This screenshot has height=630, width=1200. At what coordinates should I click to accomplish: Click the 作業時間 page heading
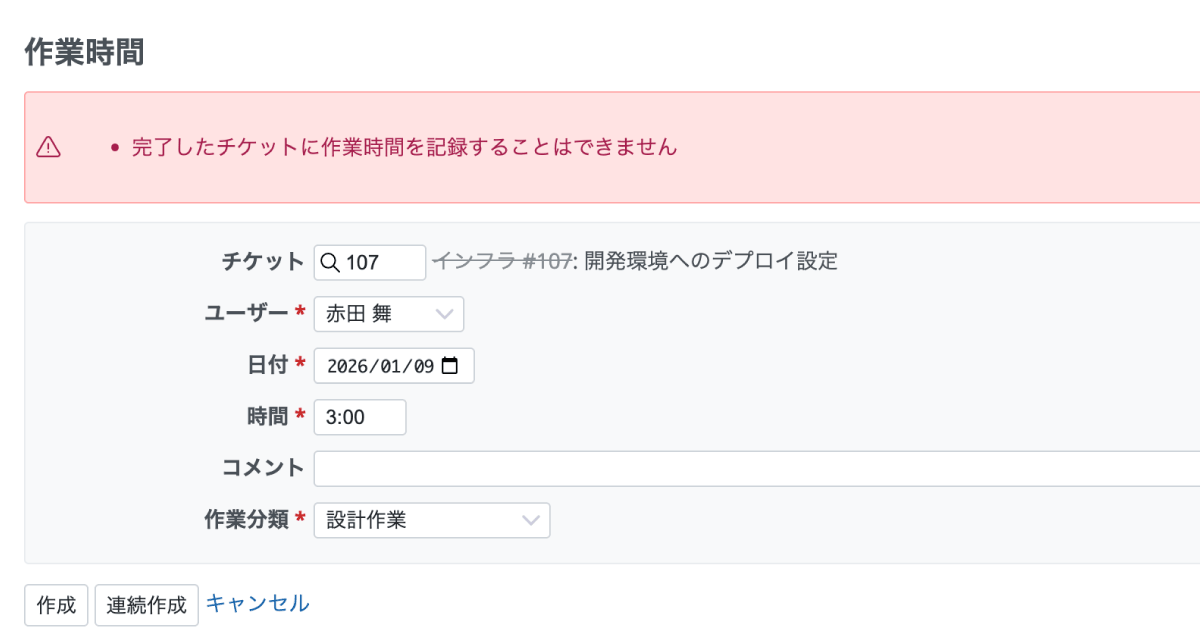coord(84,52)
